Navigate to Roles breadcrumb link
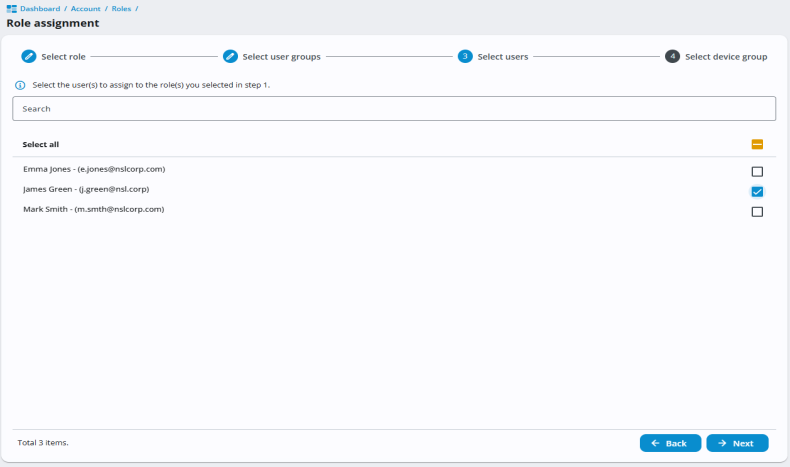790x467 pixels. tap(121, 9)
